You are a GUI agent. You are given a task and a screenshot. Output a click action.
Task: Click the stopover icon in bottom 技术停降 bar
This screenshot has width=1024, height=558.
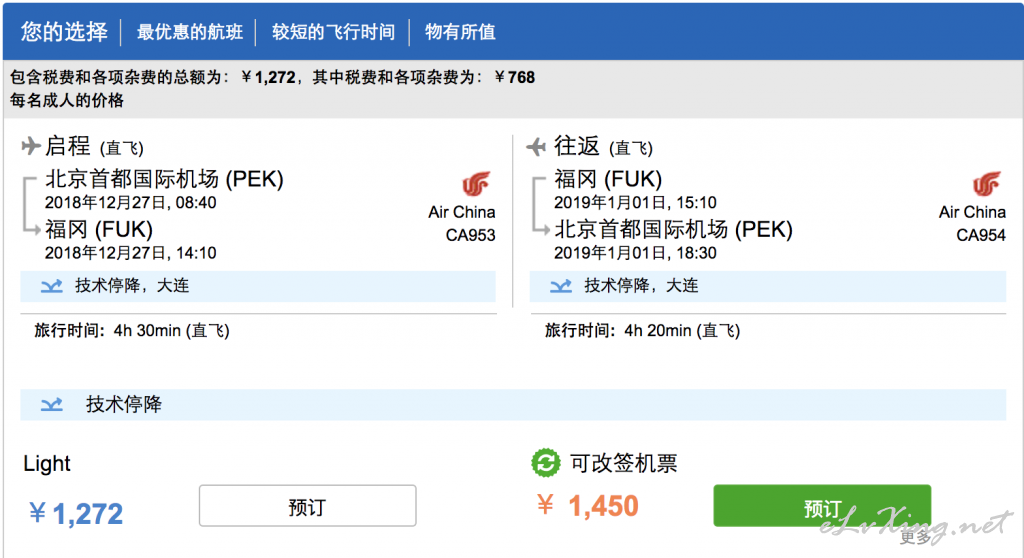coord(52,404)
